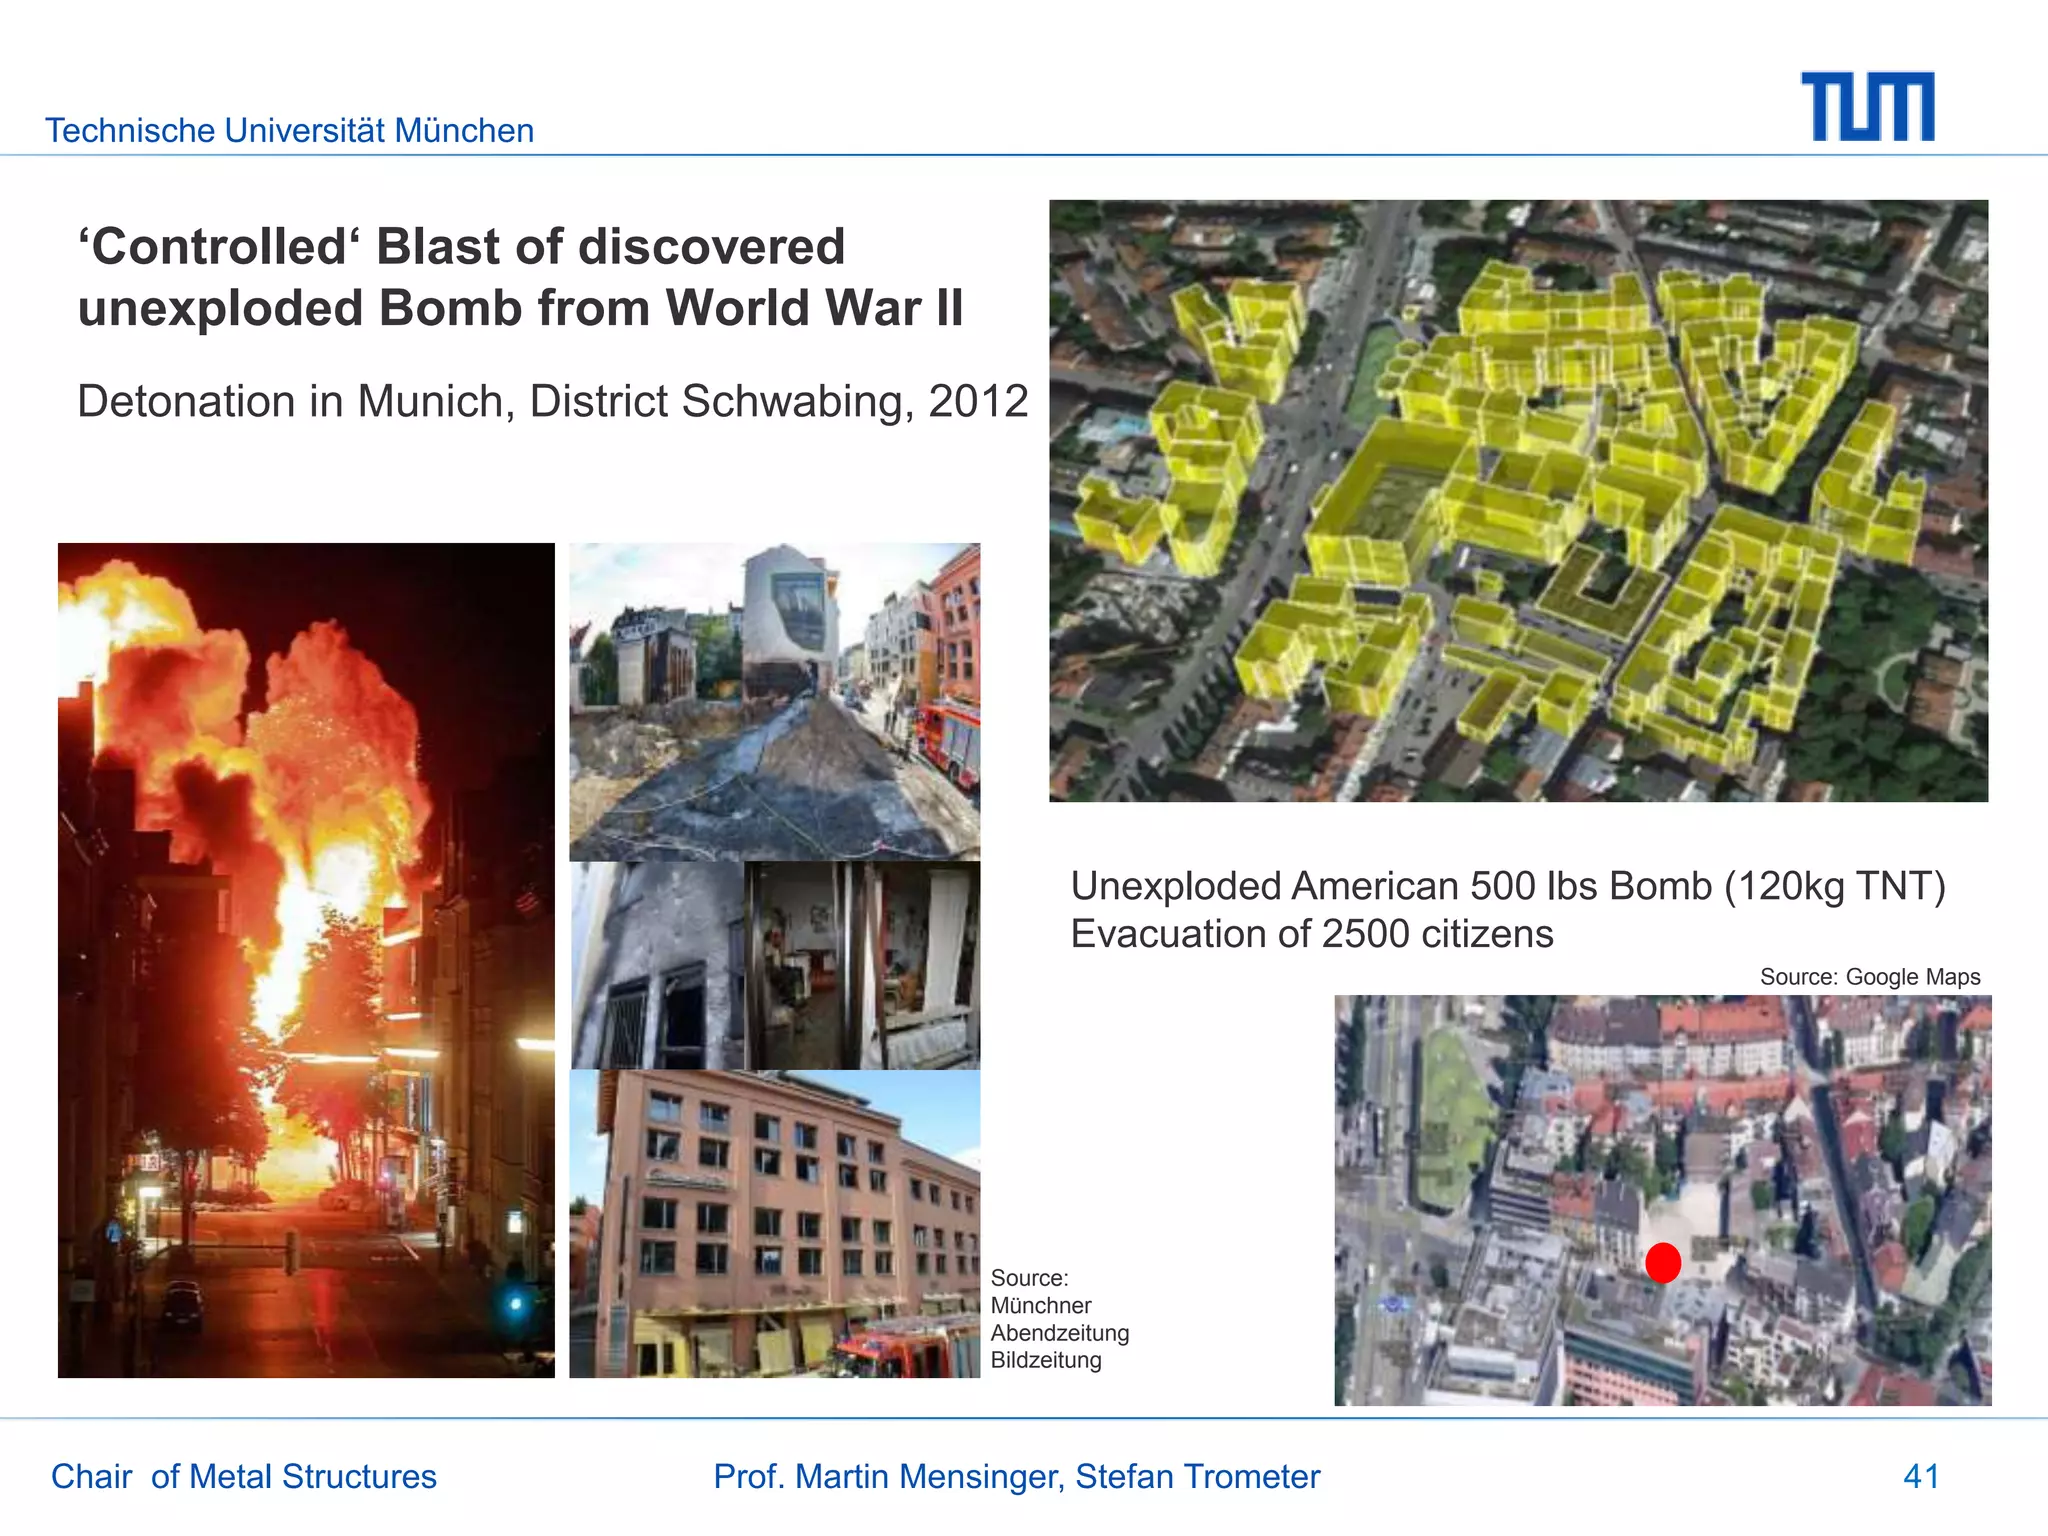Screen dimensions: 2048x1536
Task: Click the 'Source: Google Maps' caption
Action: [x=1869, y=977]
